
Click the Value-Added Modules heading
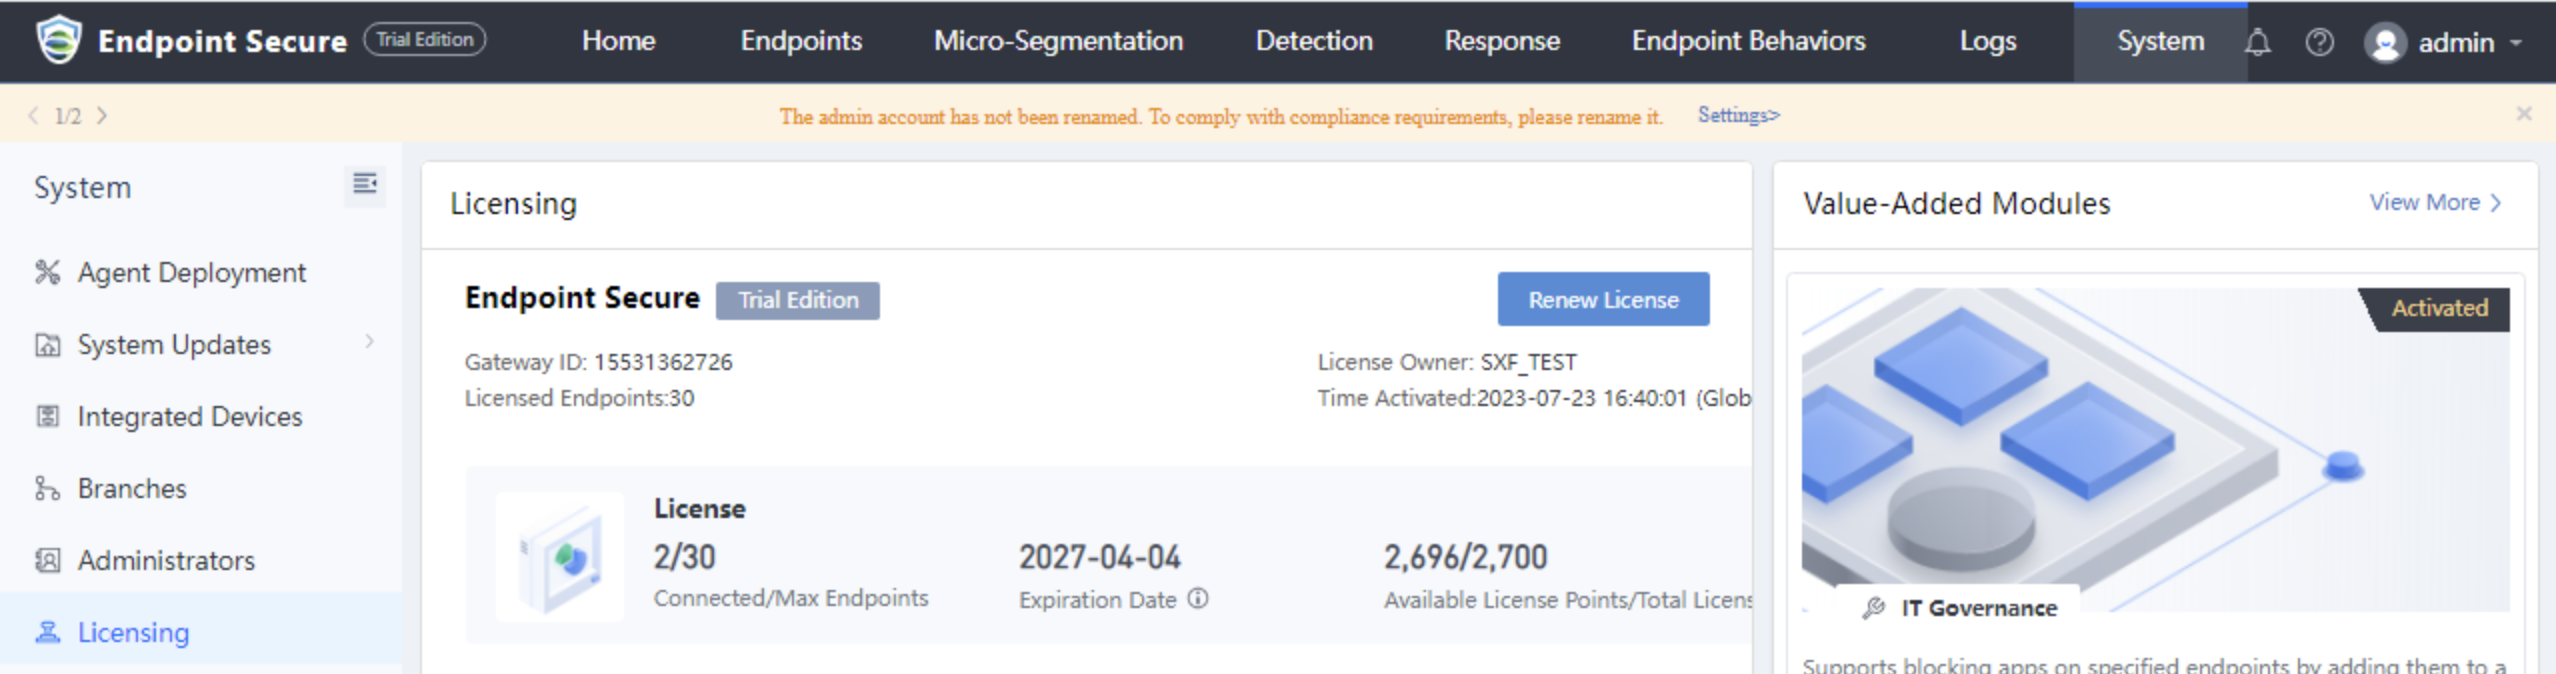[1956, 203]
